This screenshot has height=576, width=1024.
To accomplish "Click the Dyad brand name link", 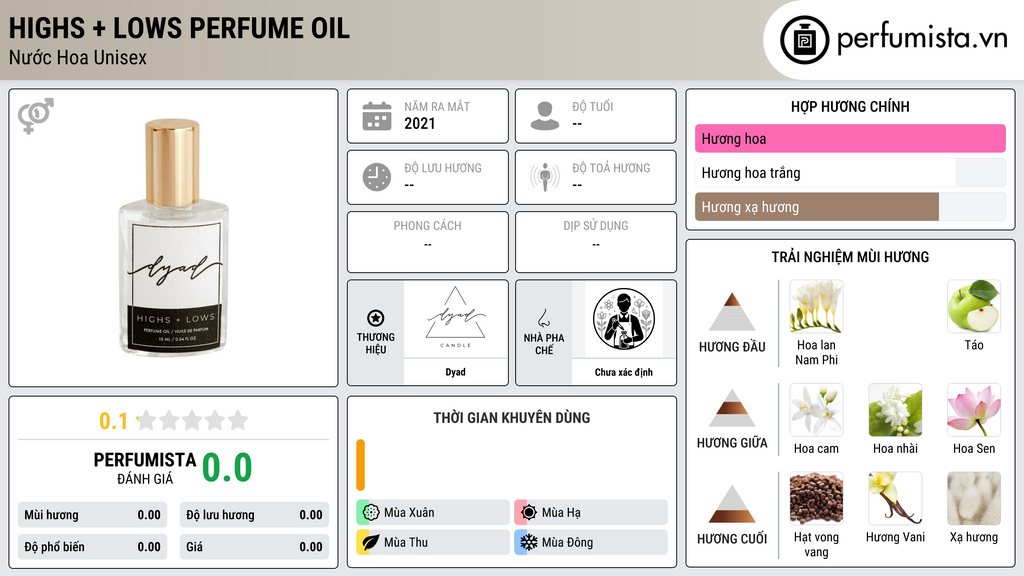I will coord(455,372).
